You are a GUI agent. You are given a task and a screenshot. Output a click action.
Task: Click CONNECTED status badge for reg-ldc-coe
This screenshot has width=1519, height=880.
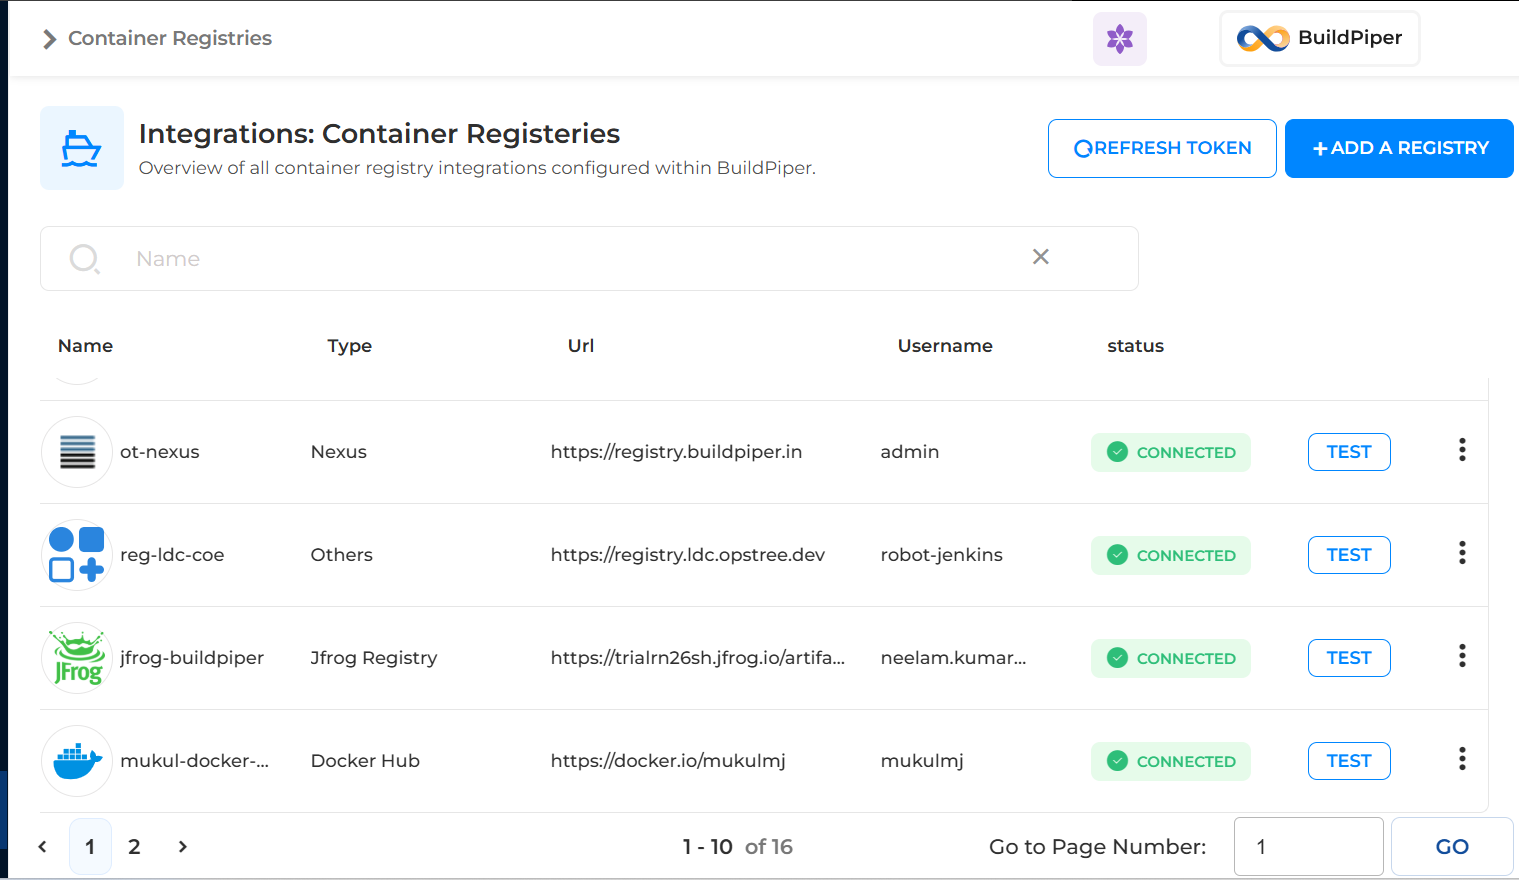click(x=1171, y=555)
